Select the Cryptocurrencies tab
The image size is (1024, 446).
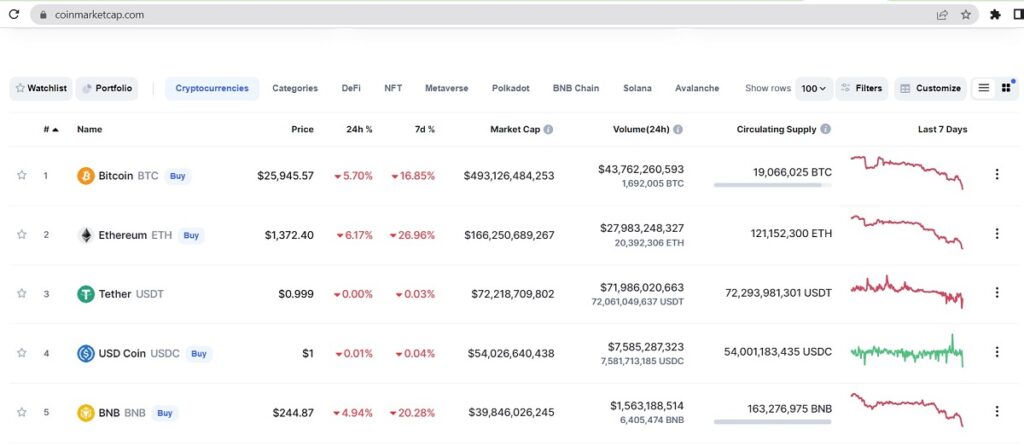(212, 88)
